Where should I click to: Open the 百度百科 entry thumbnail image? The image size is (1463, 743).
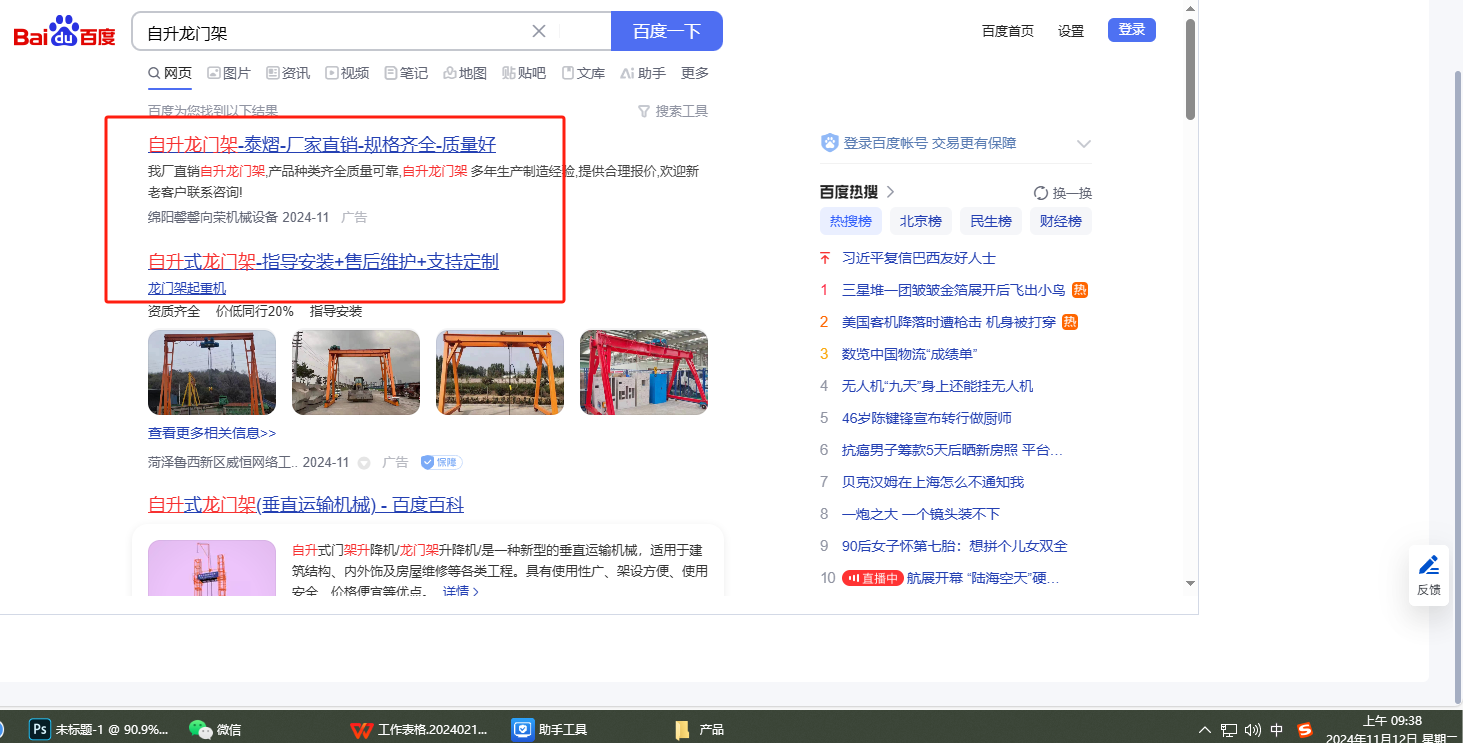[212, 568]
